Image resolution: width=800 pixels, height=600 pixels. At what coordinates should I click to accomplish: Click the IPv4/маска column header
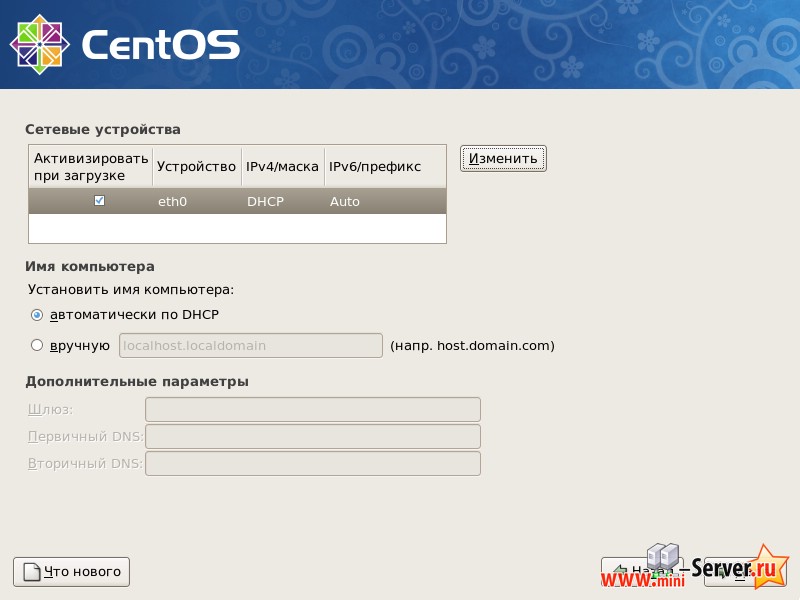pos(283,166)
